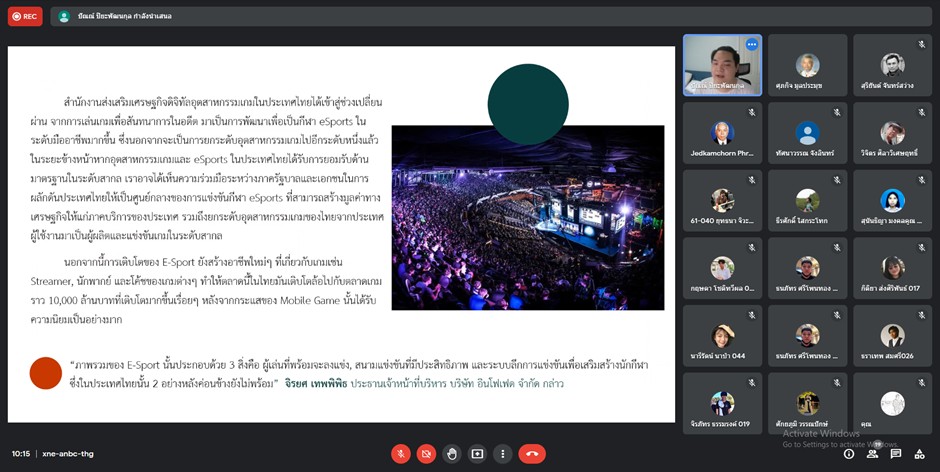Click the dark green circle on the slide
940x472 pixels.
(528, 103)
